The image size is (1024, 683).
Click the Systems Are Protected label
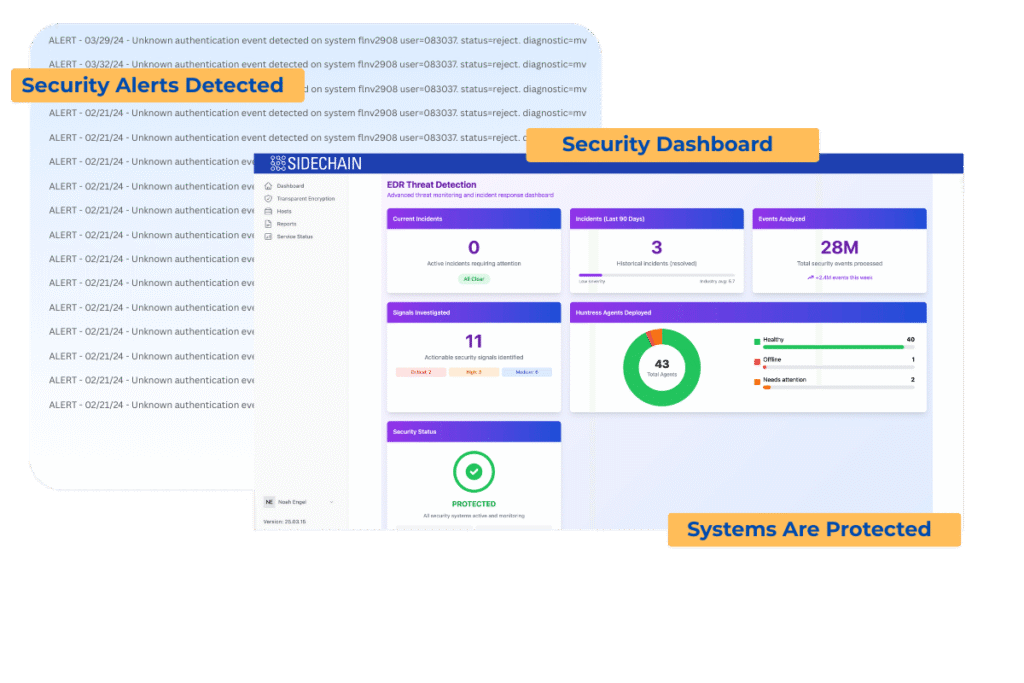click(814, 530)
